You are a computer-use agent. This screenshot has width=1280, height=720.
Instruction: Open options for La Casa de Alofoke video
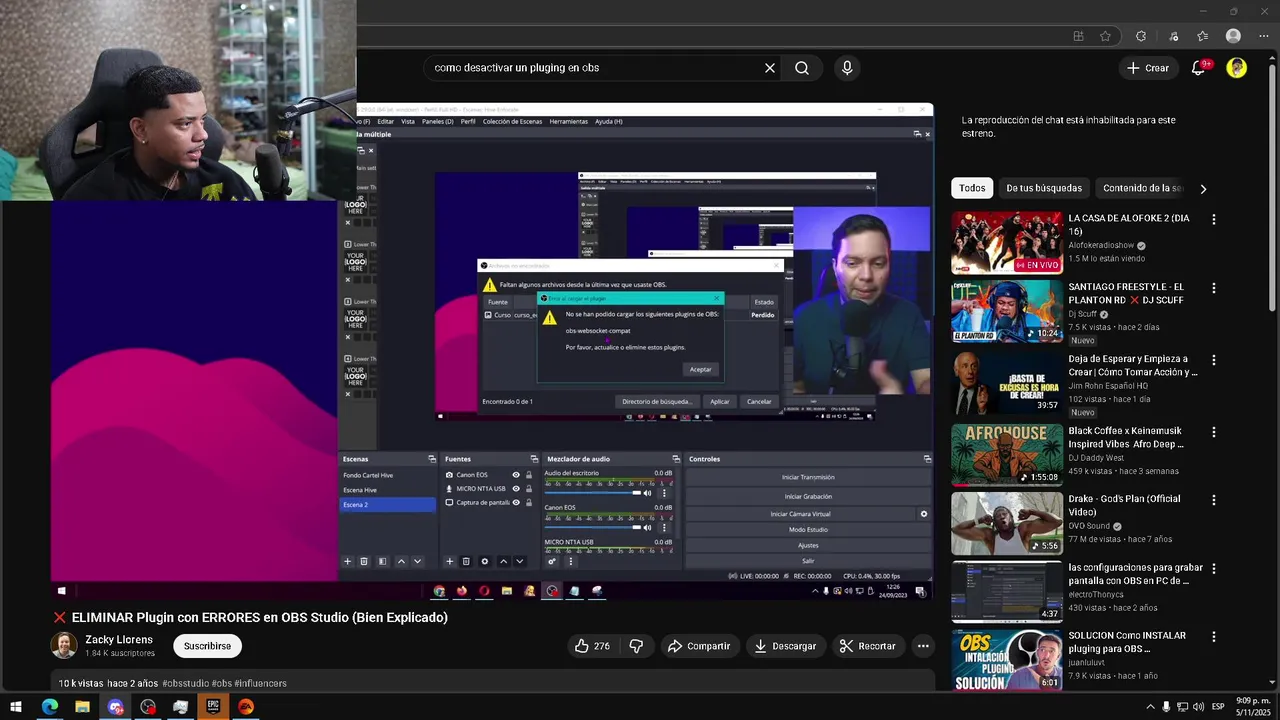coord(1214,219)
